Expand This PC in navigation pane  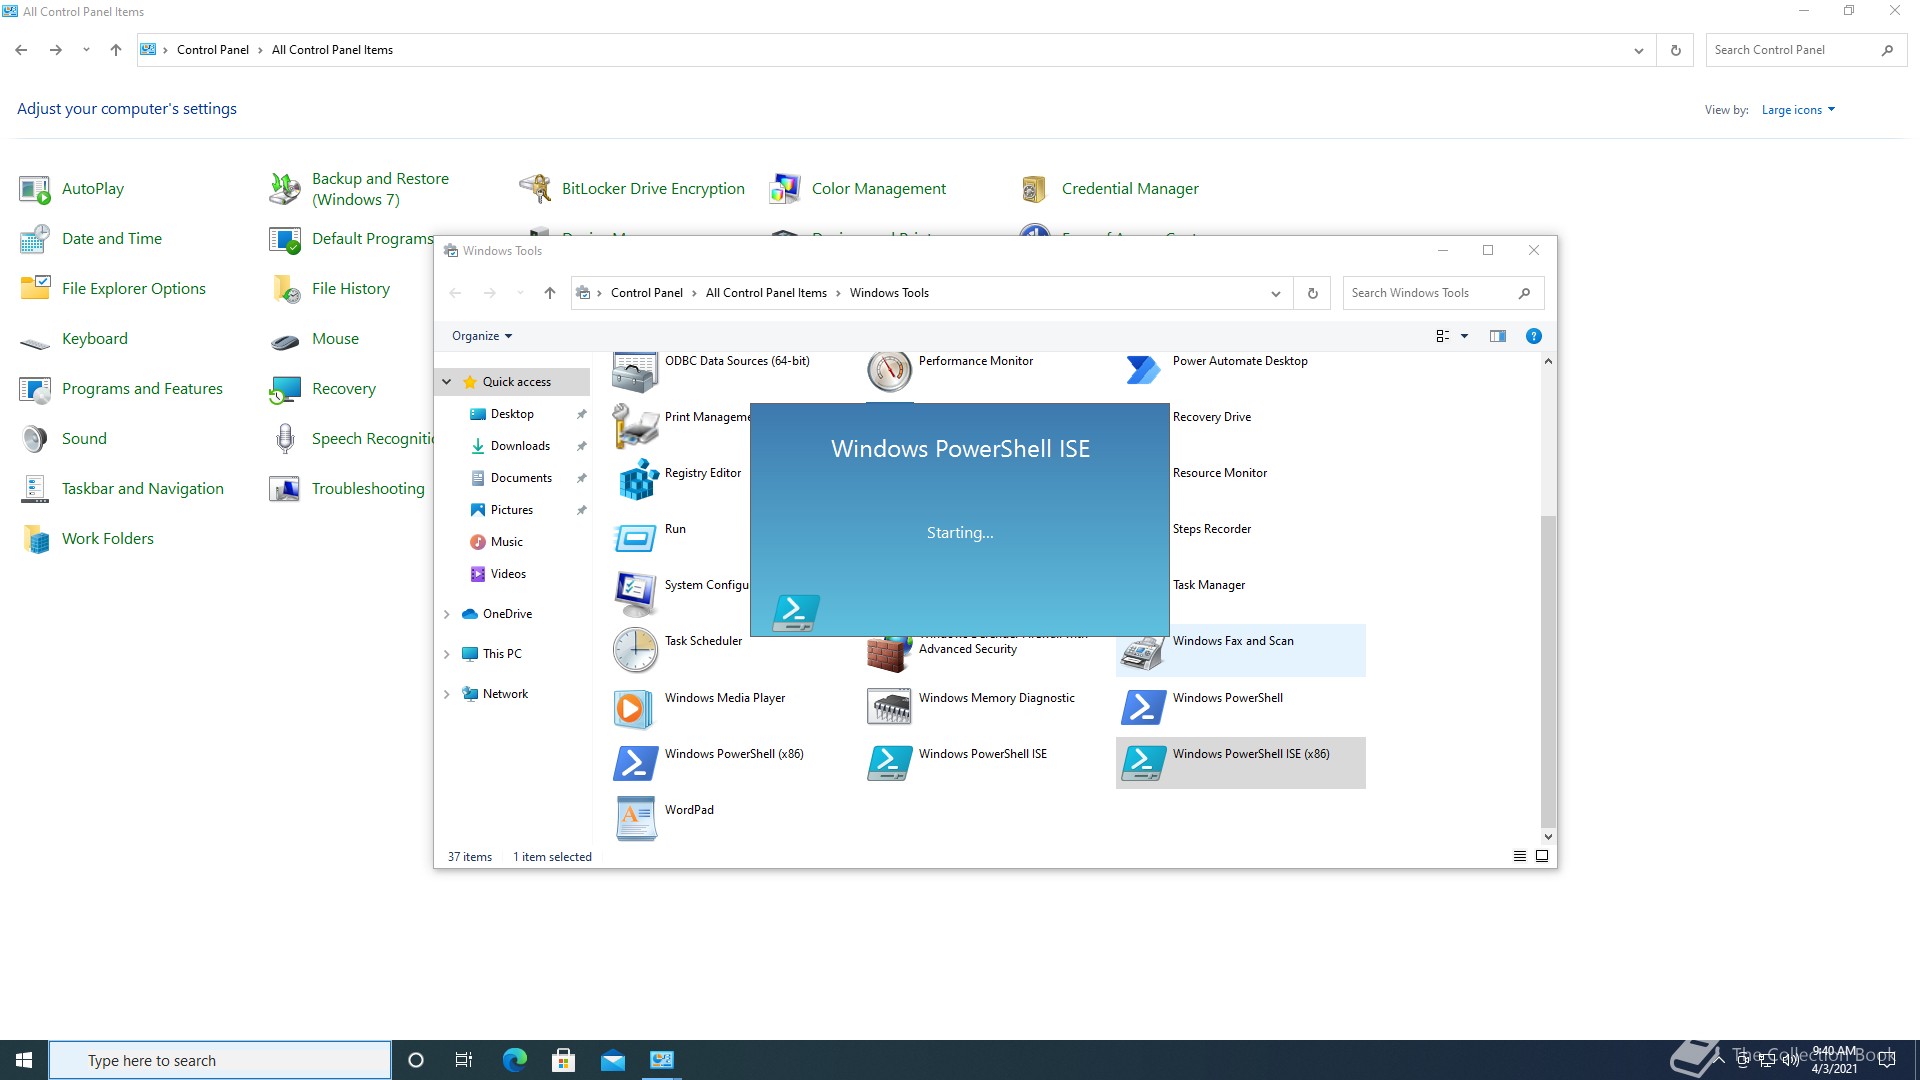pyautogui.click(x=446, y=654)
